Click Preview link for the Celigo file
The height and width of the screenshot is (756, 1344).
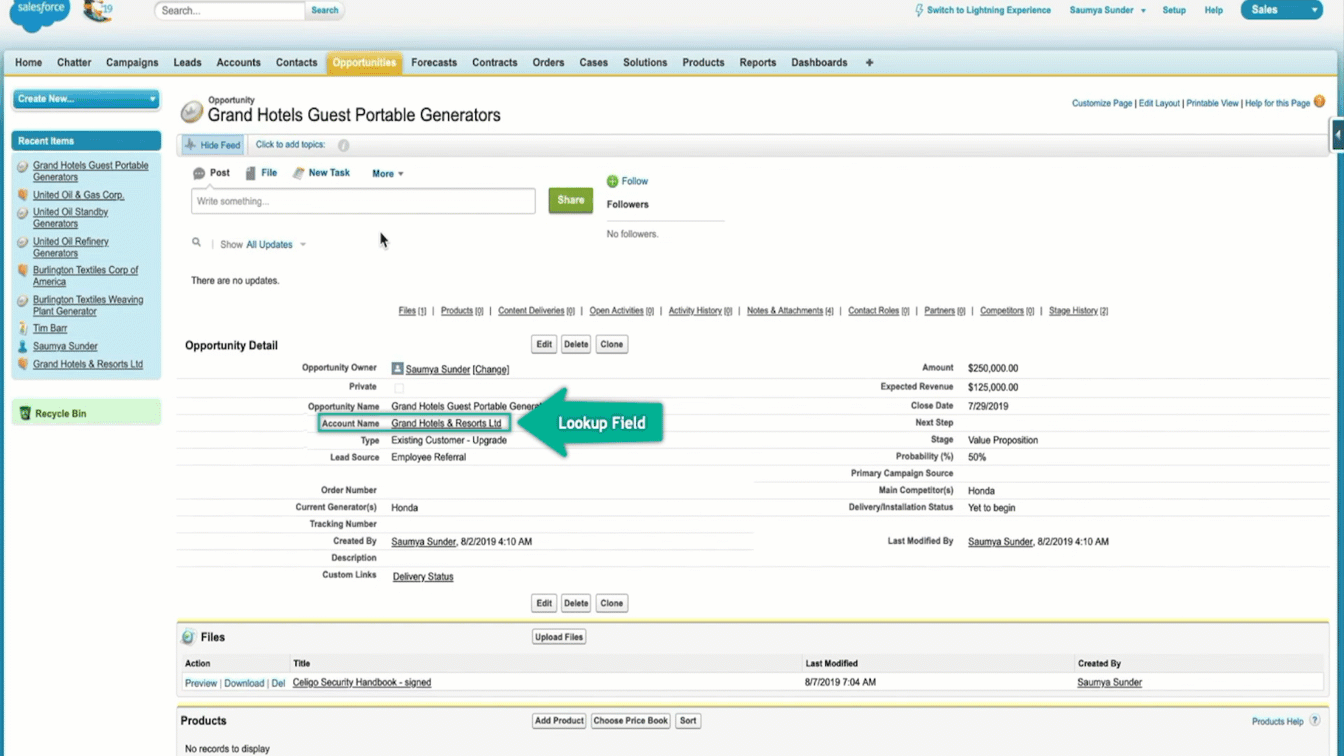(x=200, y=683)
